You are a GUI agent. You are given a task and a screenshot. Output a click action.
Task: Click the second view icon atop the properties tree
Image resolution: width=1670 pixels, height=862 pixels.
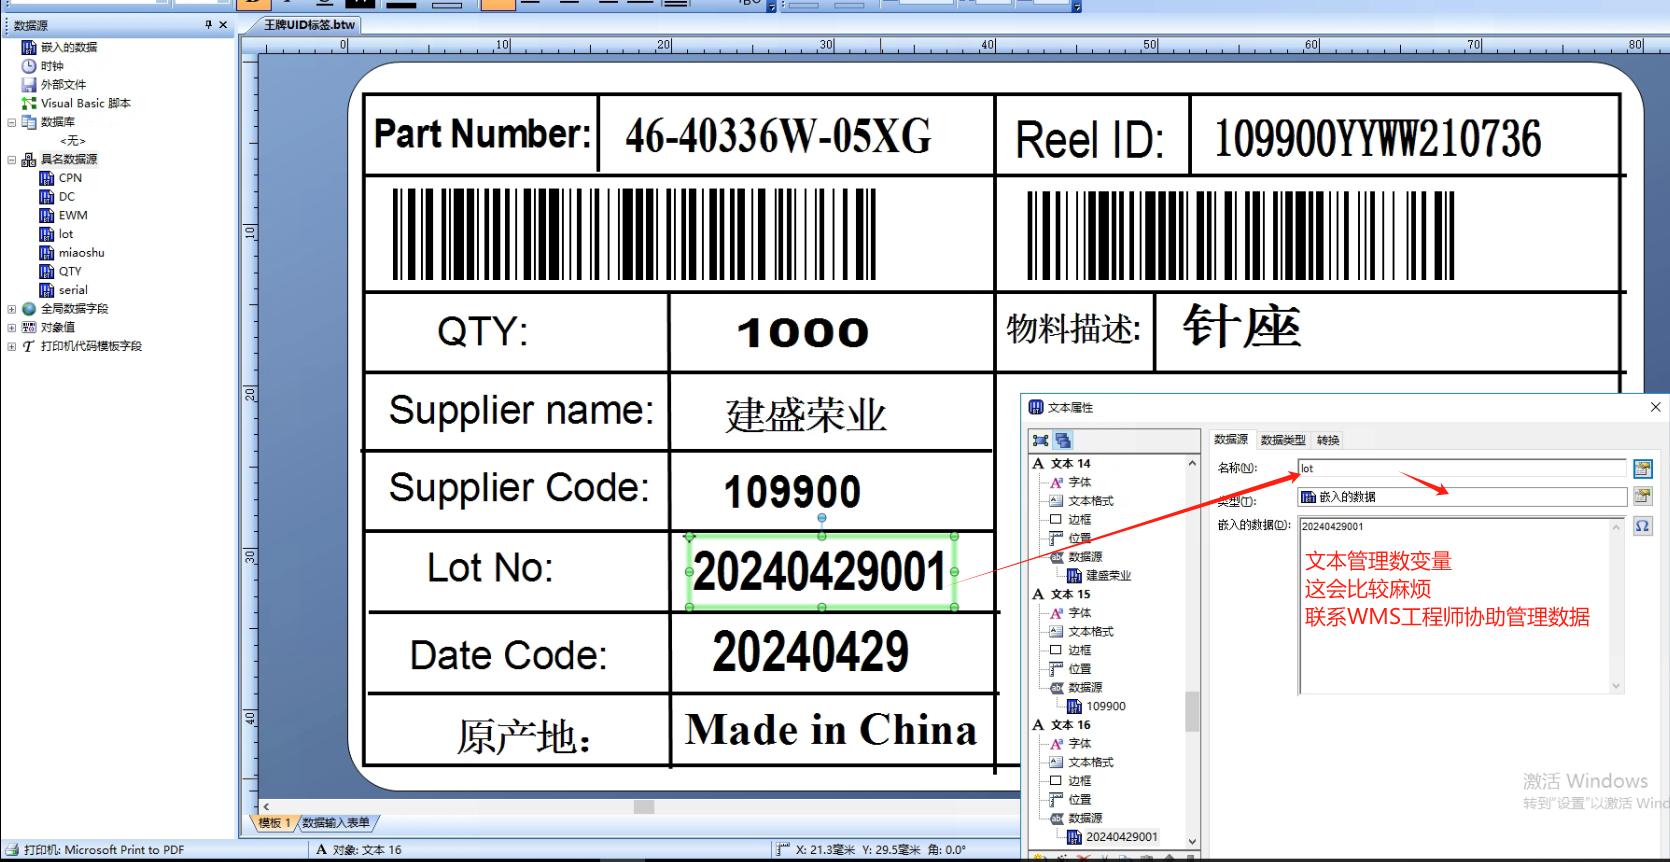coord(1063,440)
